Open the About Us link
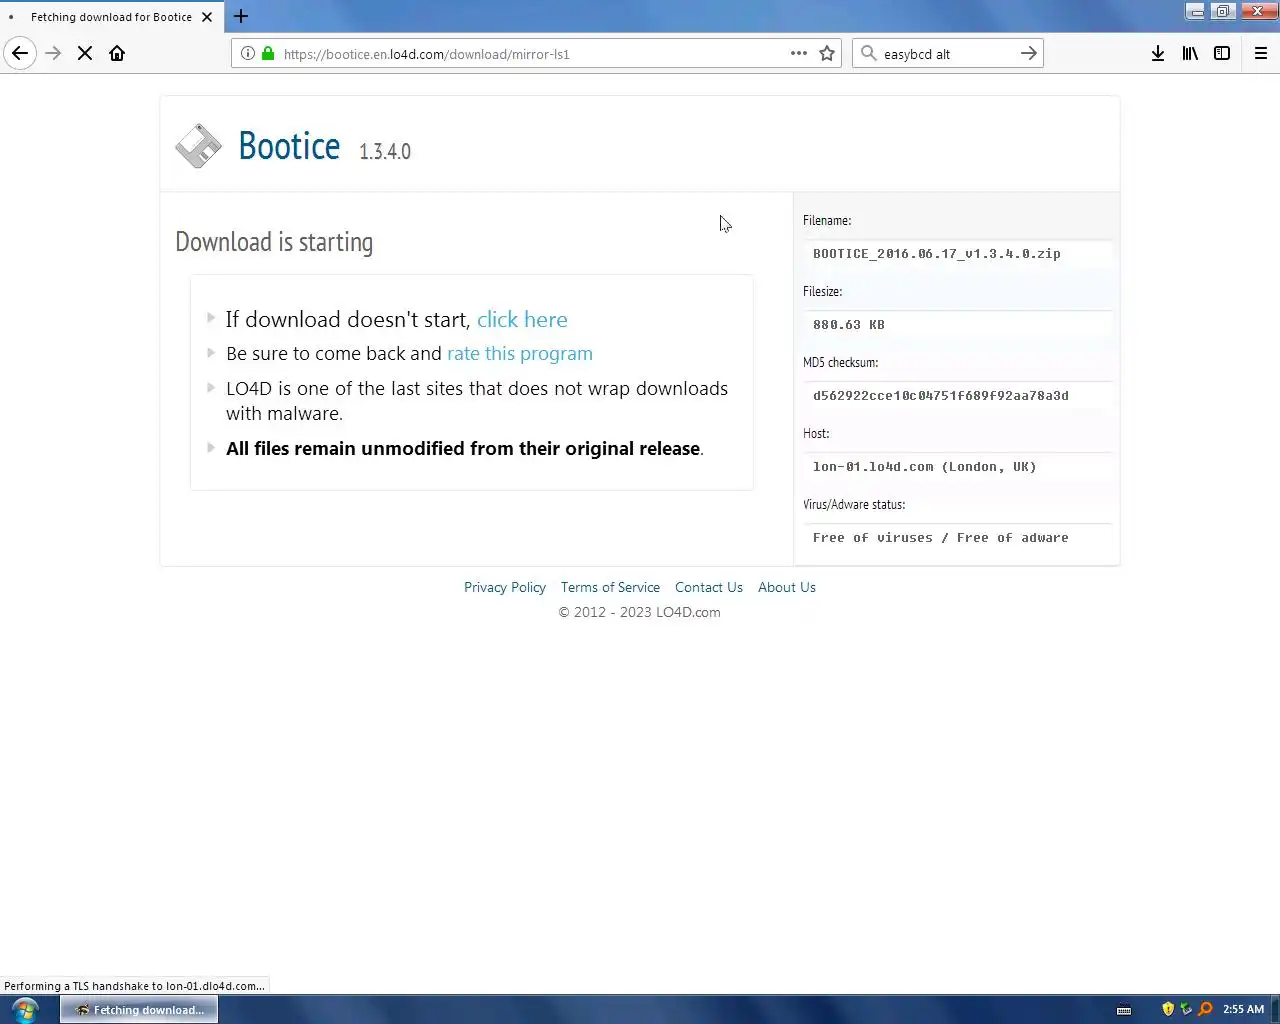Screen dimensions: 1280x1024 (x=787, y=588)
